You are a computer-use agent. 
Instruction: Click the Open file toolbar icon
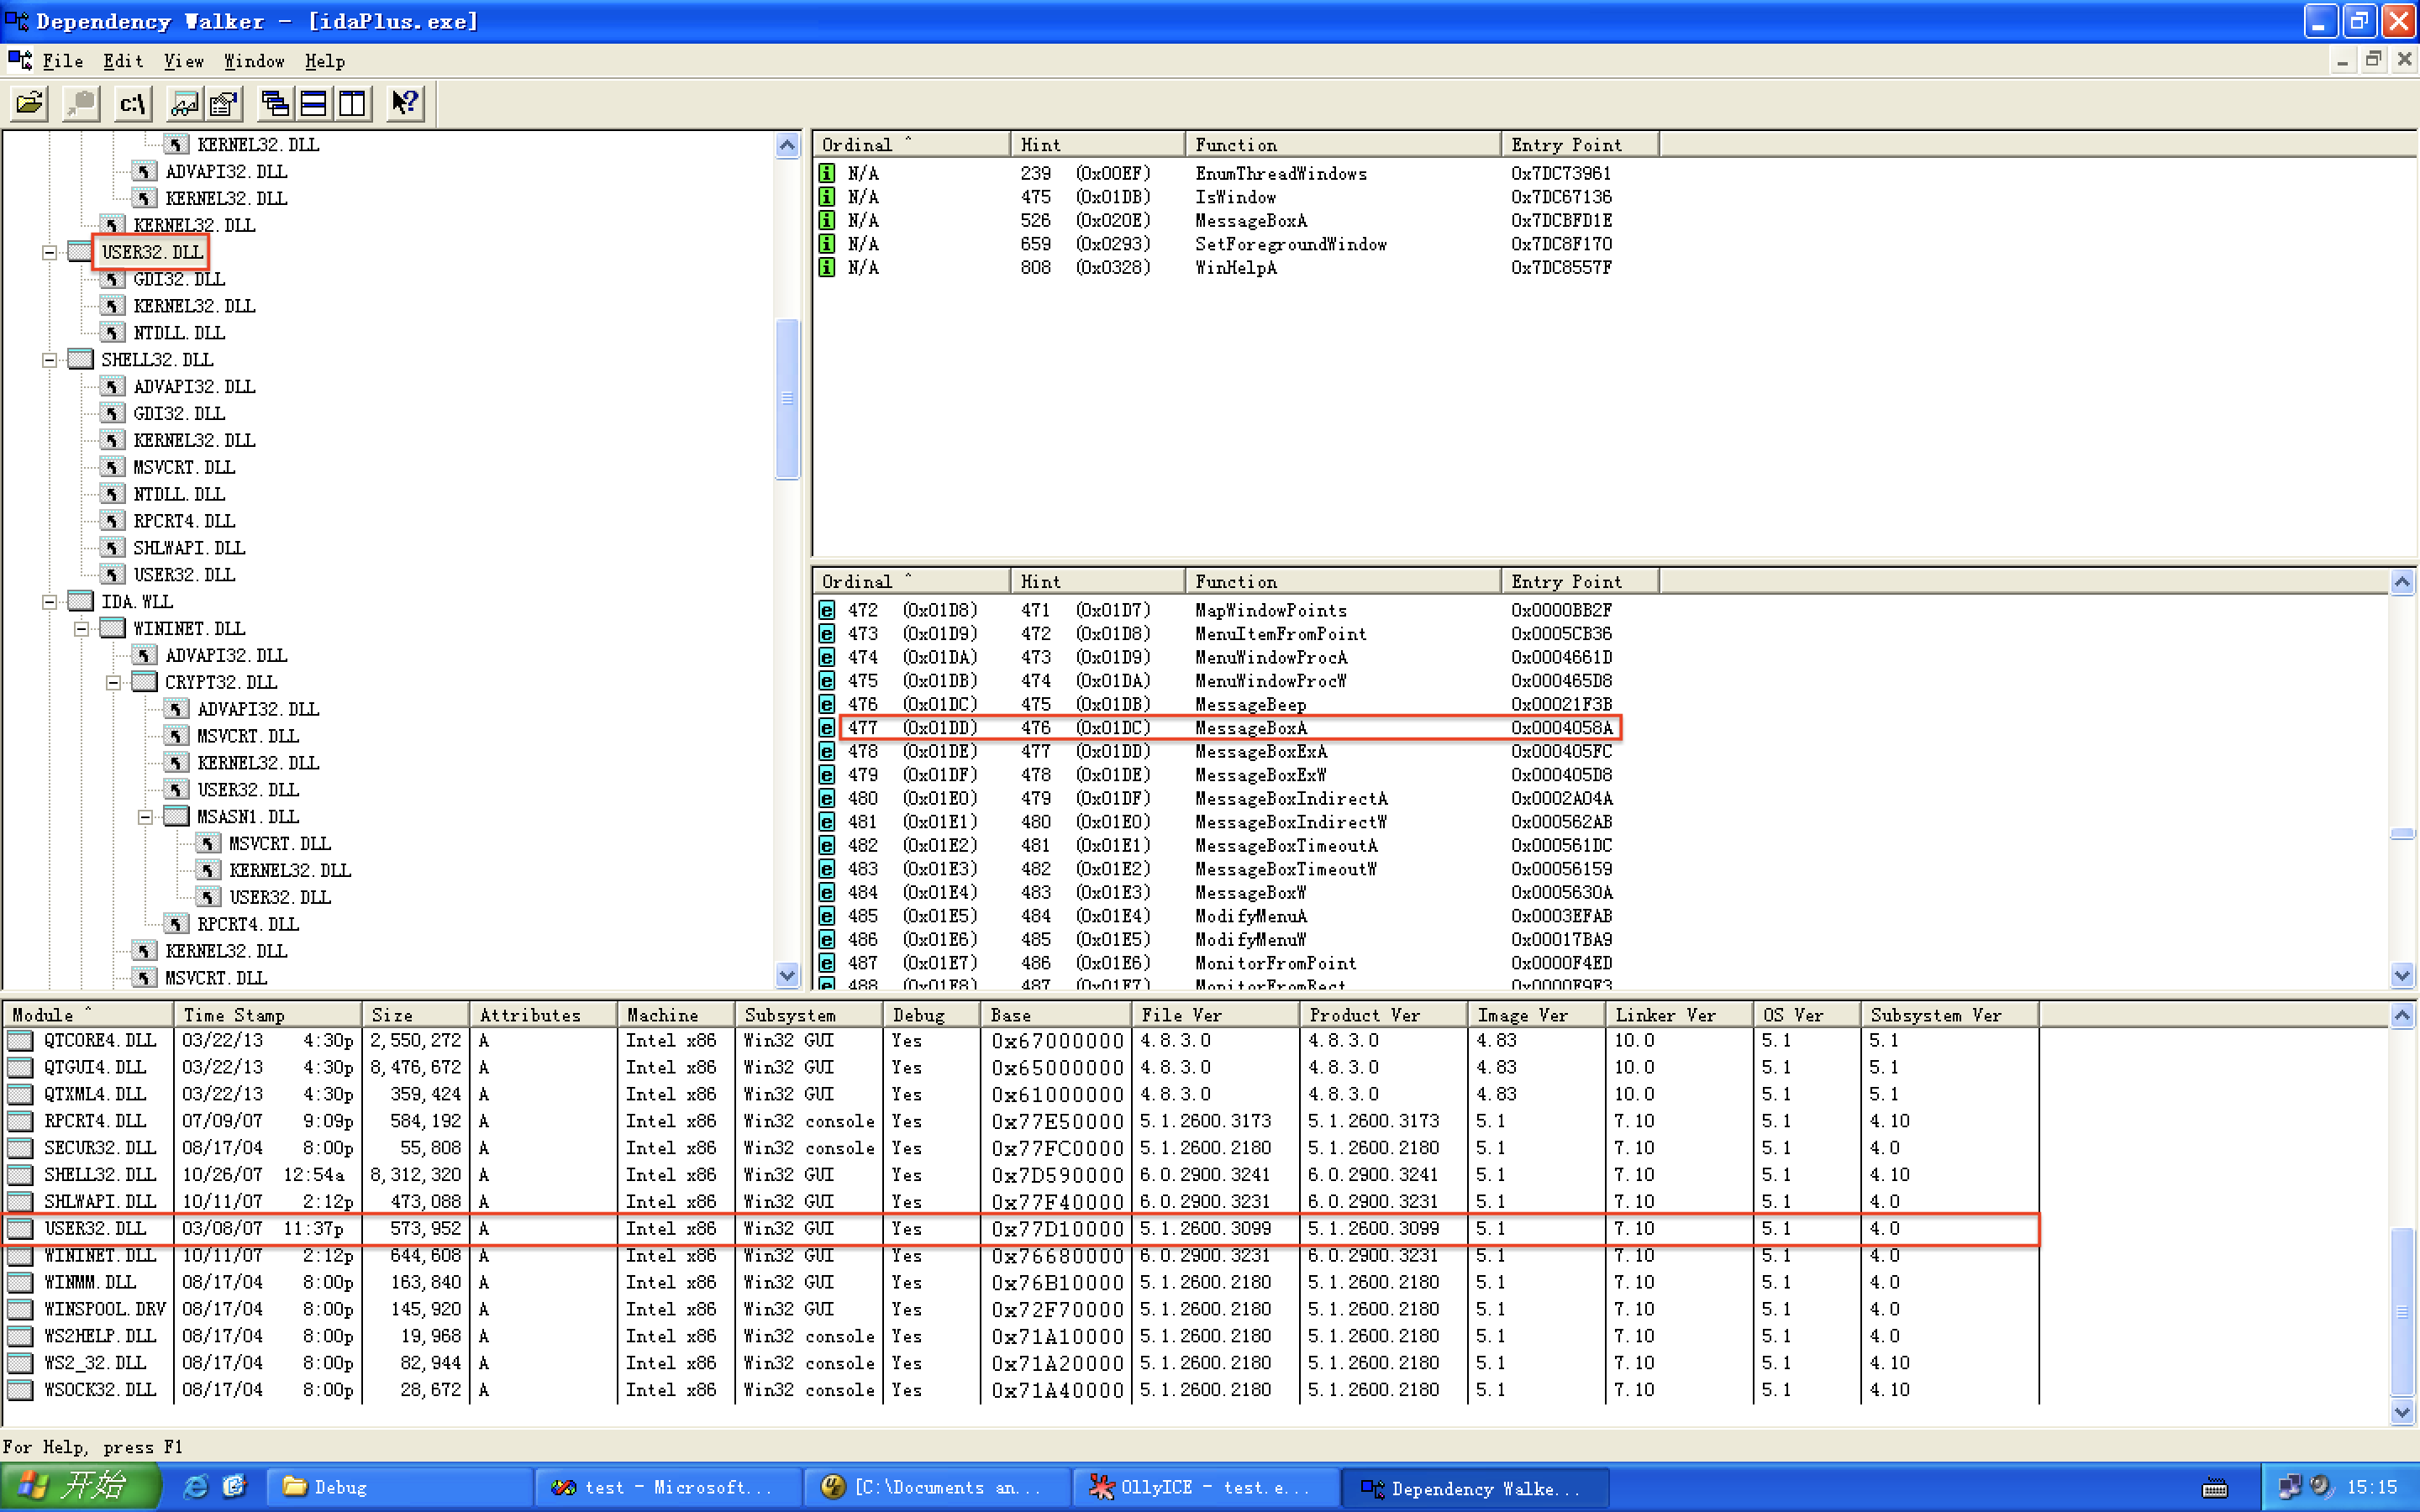pyautogui.click(x=30, y=102)
